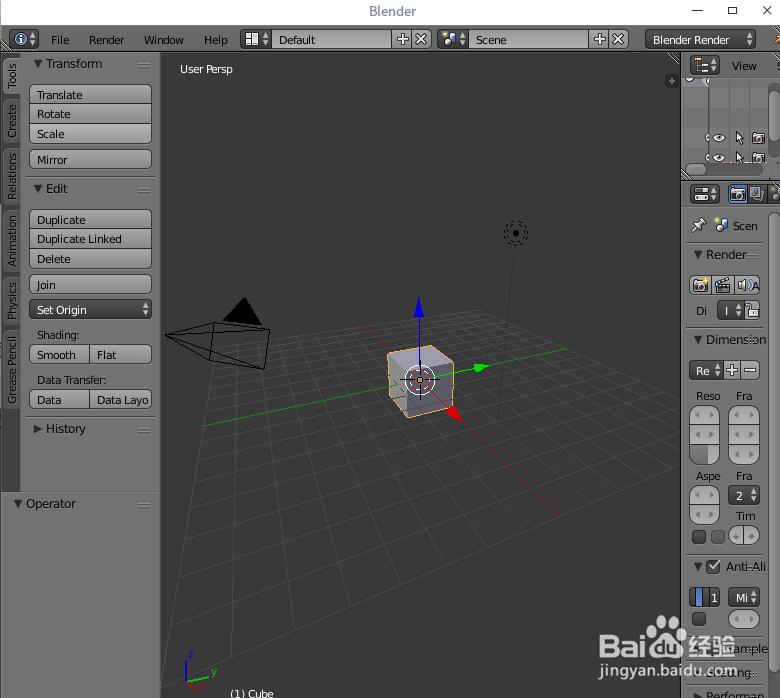Select the Render properties camera tab
The image size is (780, 698).
click(737, 194)
